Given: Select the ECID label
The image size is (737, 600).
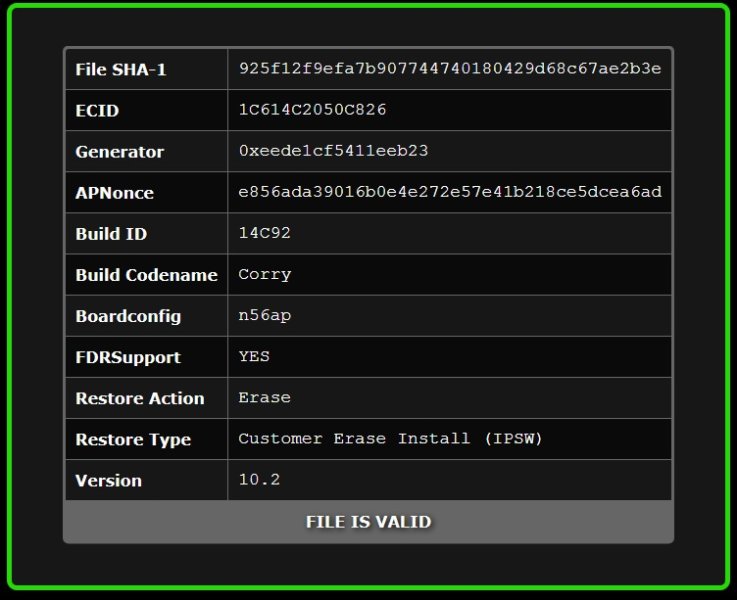Looking at the screenshot, I should (97, 110).
